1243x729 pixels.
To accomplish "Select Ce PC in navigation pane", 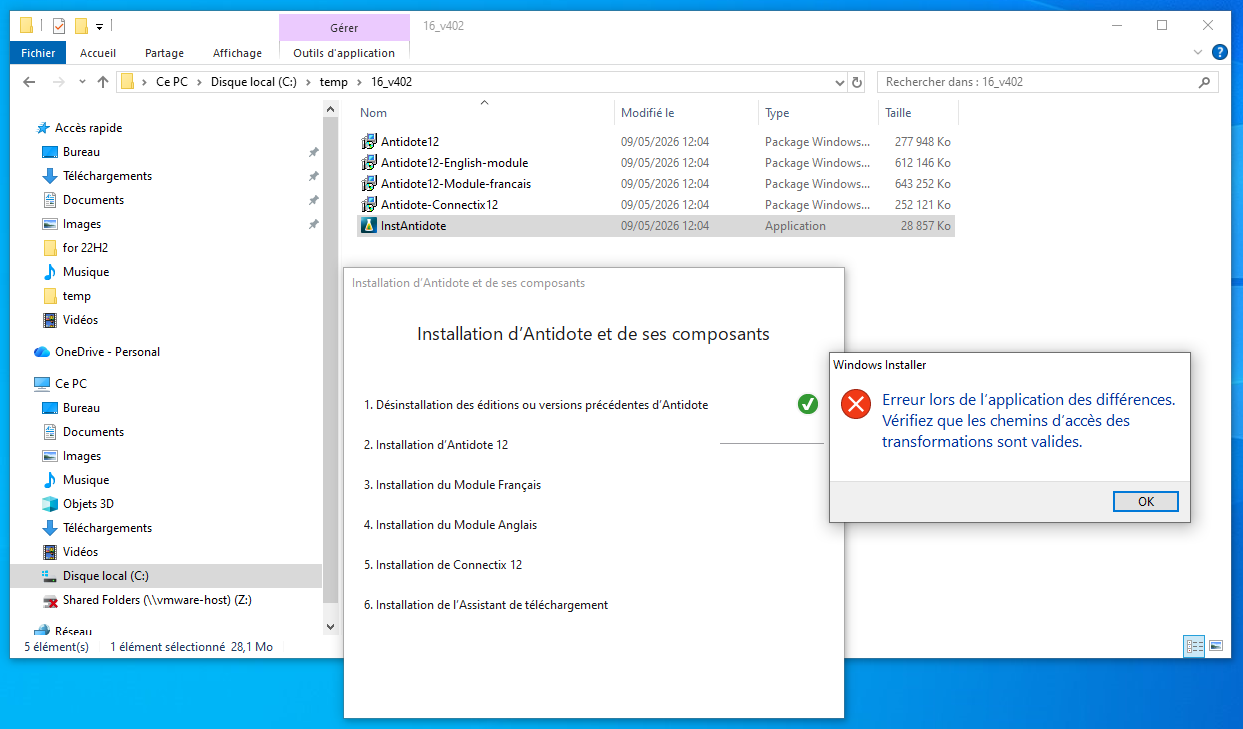I will pos(71,384).
